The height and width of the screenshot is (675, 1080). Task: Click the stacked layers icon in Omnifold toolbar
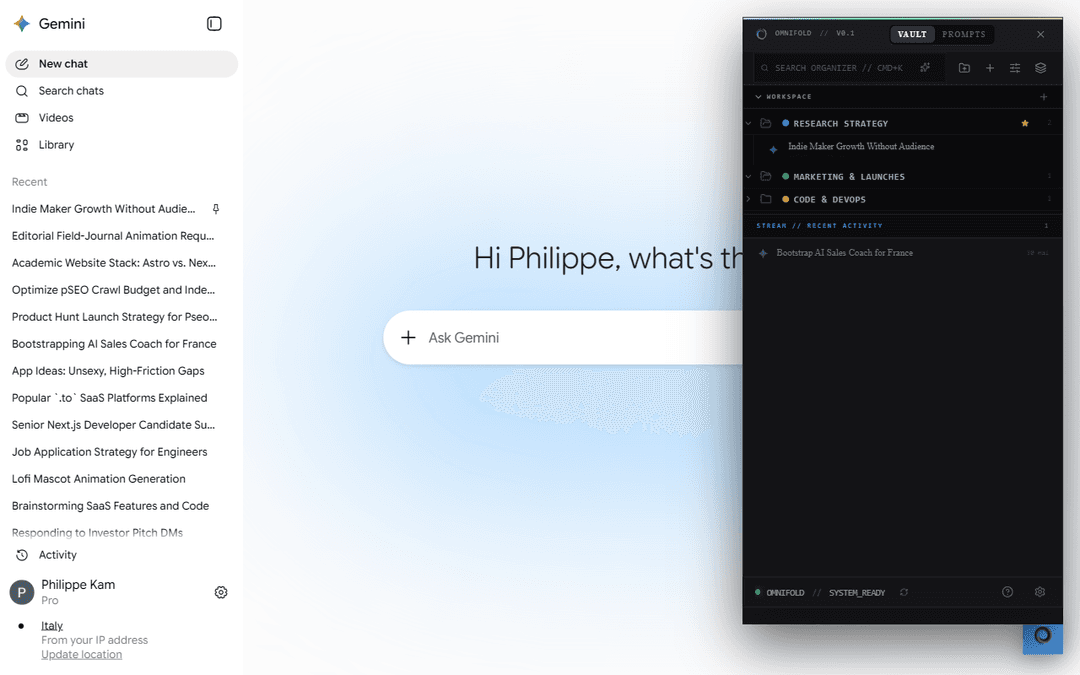(x=1040, y=68)
